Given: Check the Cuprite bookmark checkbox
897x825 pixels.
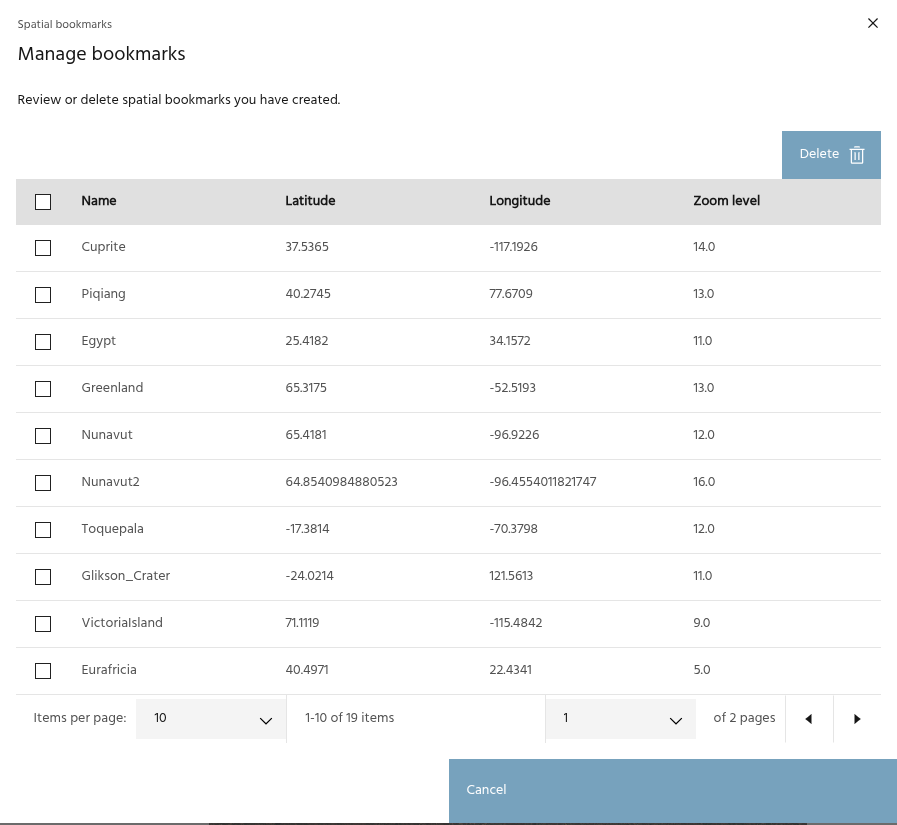Looking at the screenshot, I should [43, 248].
